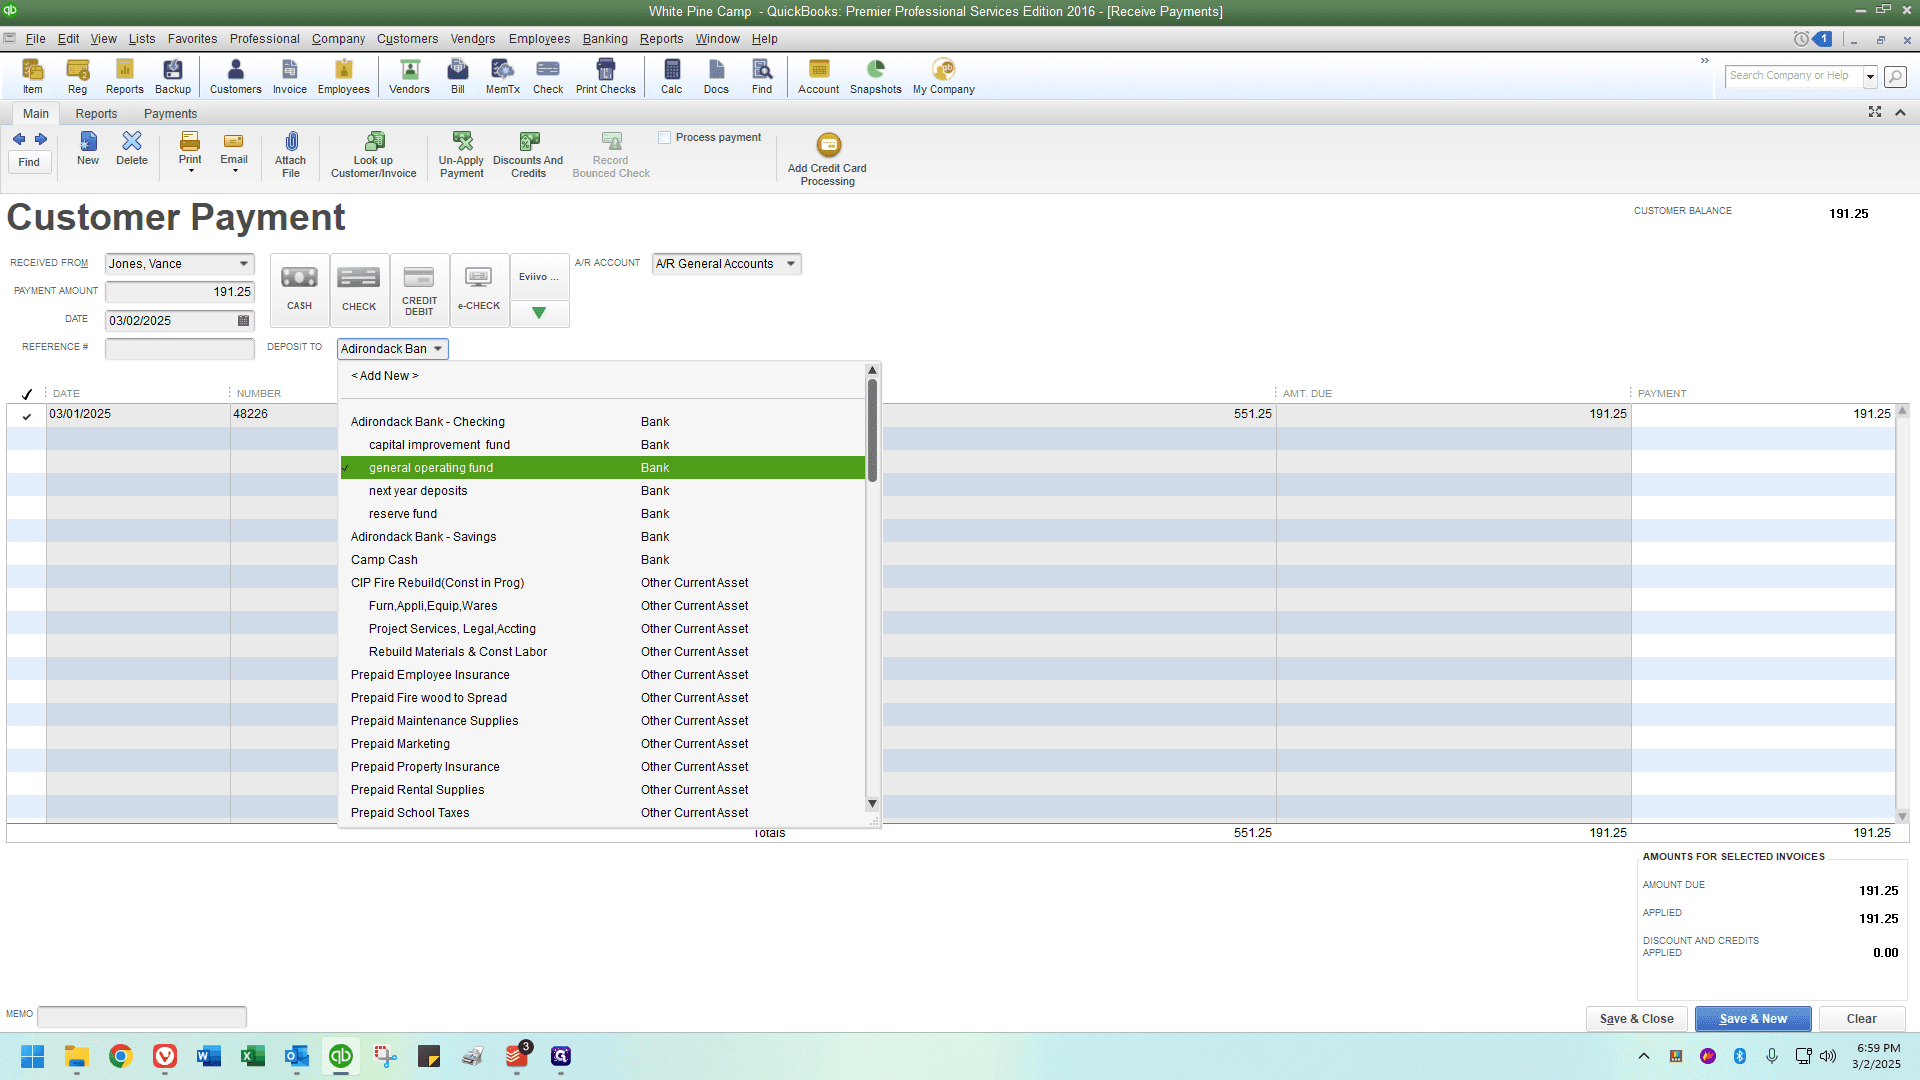Image resolution: width=1920 pixels, height=1080 pixels.
Task: Click the Reference # input field
Action: click(x=180, y=349)
